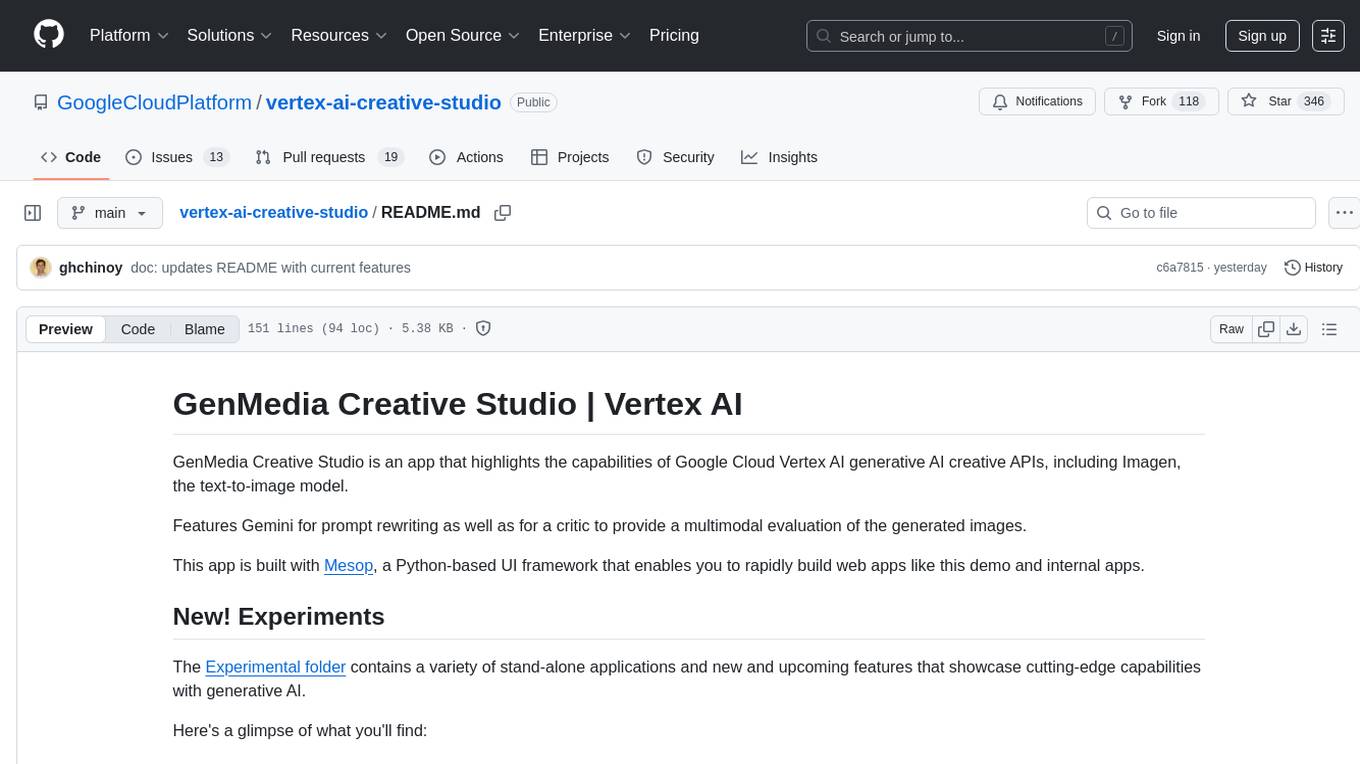
Task: Copy raw file contents
Action: 1267,329
